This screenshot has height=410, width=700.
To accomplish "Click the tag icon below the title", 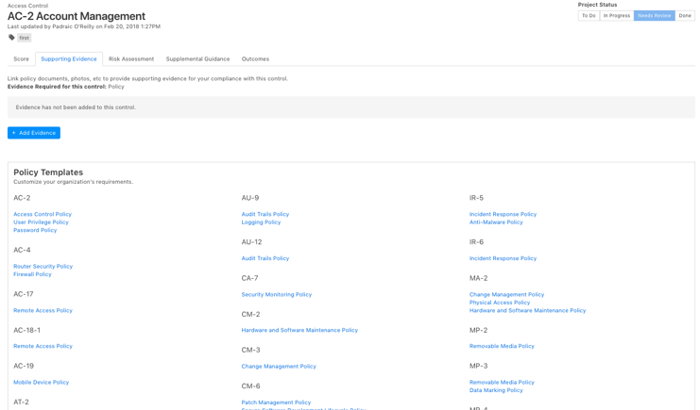I will [12, 38].
